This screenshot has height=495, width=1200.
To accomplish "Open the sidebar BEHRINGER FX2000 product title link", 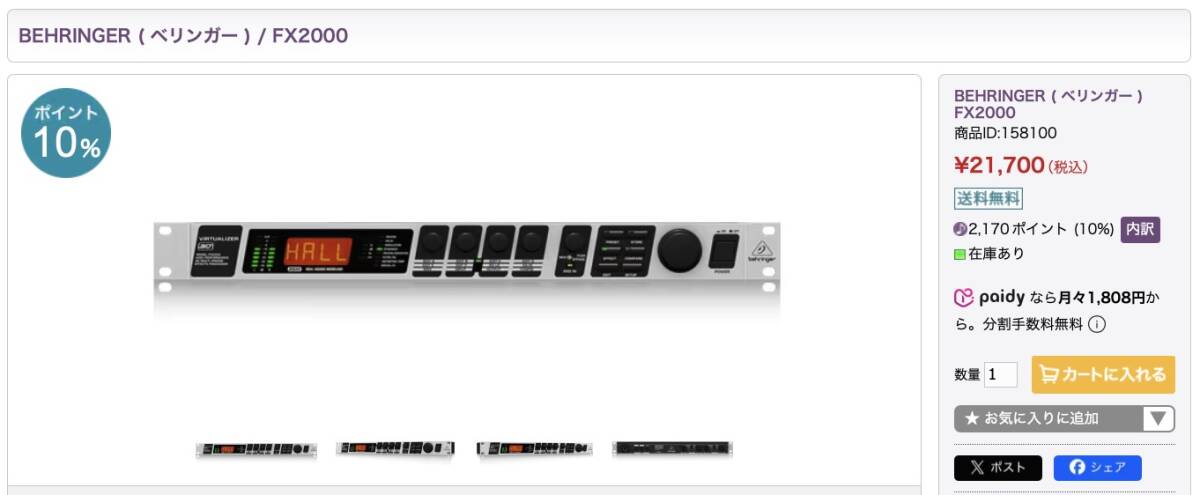I will pyautogui.click(x=1048, y=104).
